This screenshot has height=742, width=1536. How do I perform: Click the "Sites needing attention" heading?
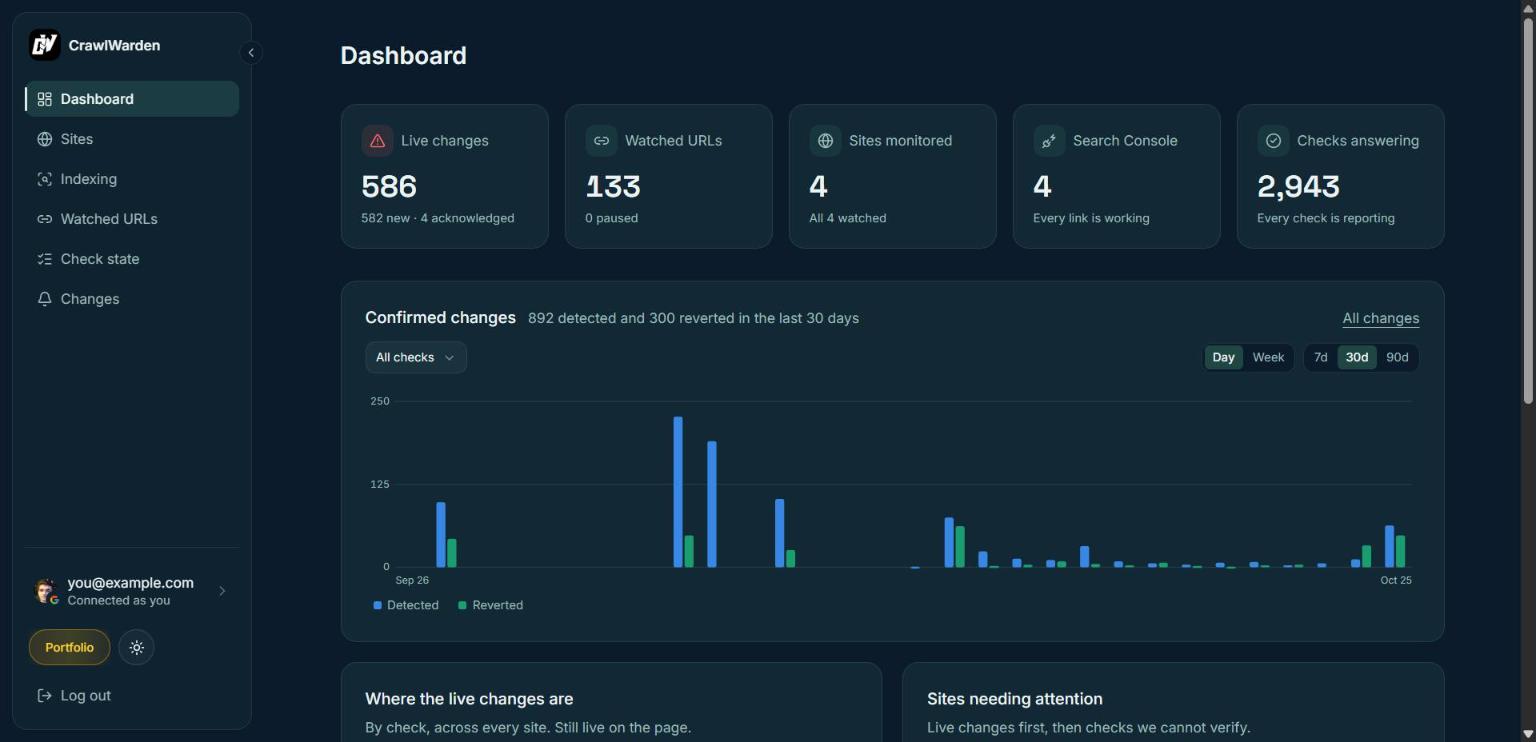[x=1015, y=699]
